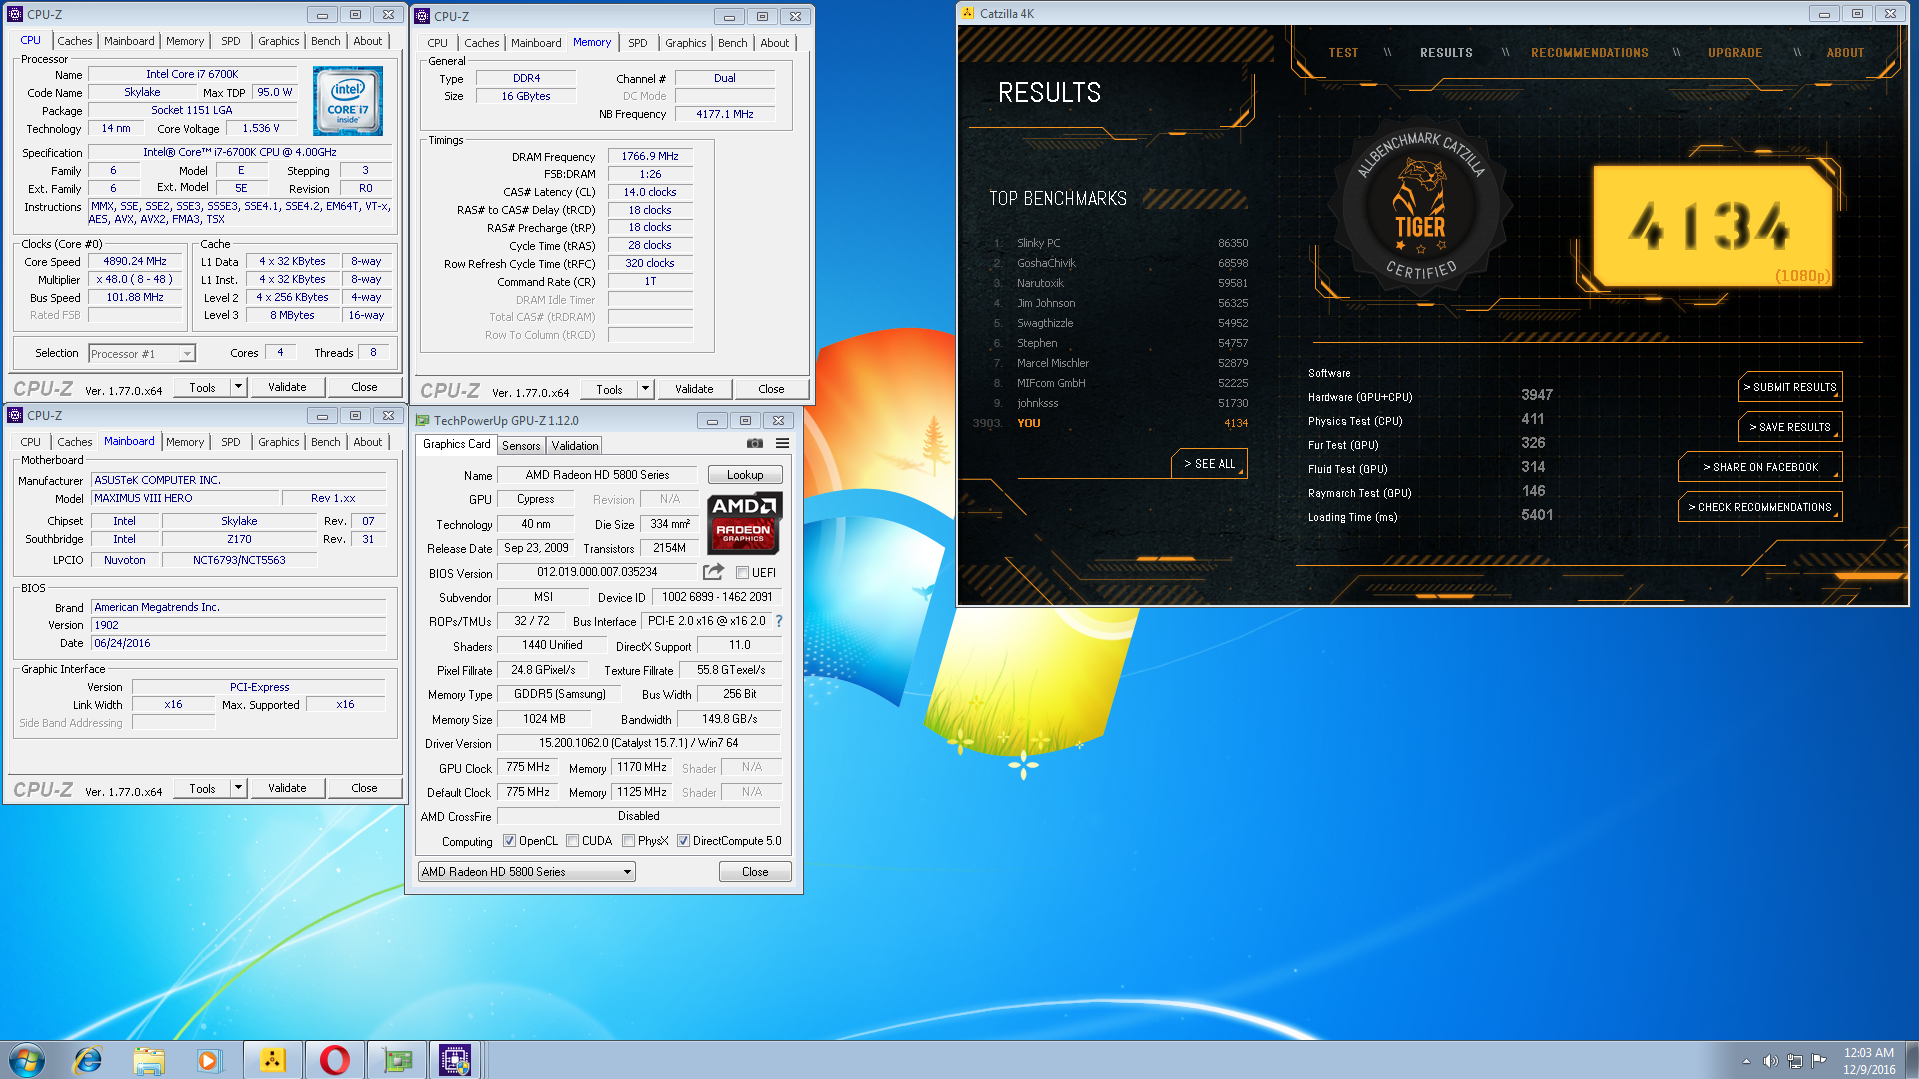Toggle the UEFI checkbox in GPU-Z

point(742,573)
